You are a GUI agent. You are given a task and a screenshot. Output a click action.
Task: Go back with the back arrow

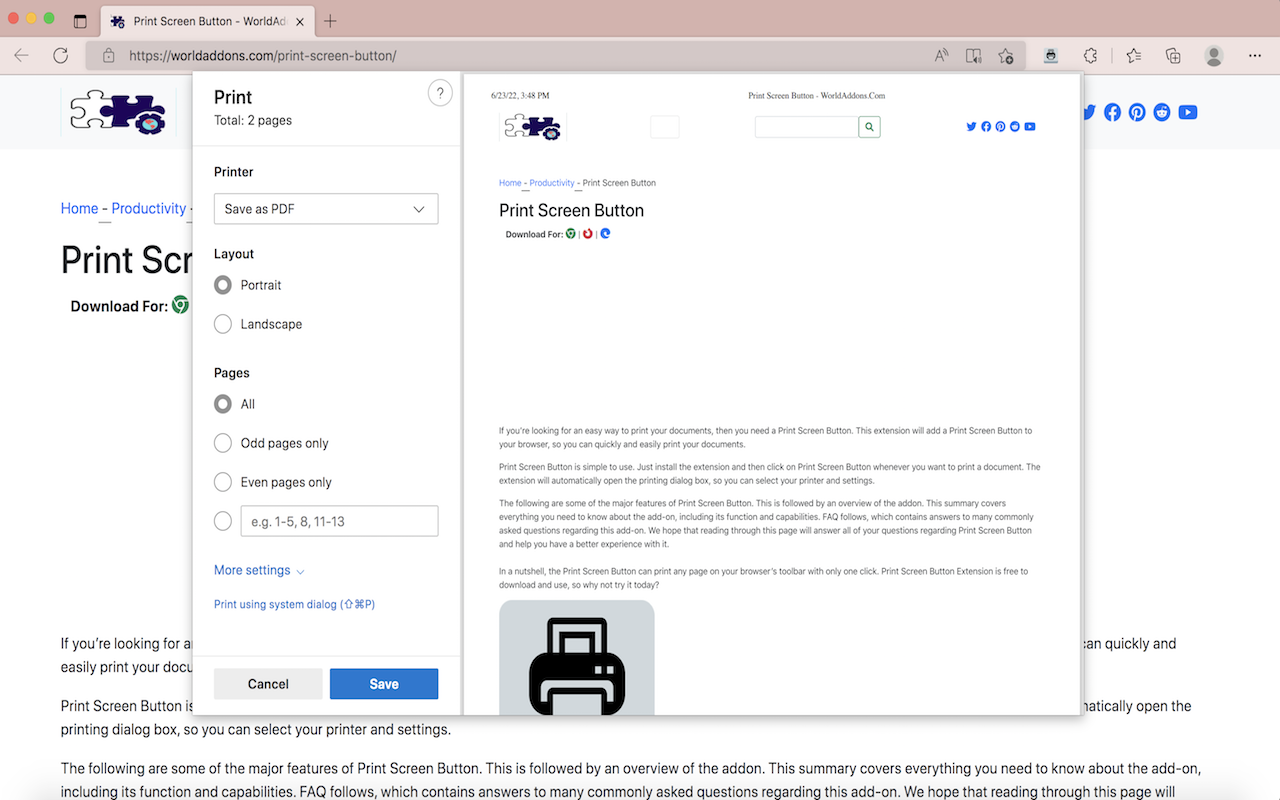22,56
